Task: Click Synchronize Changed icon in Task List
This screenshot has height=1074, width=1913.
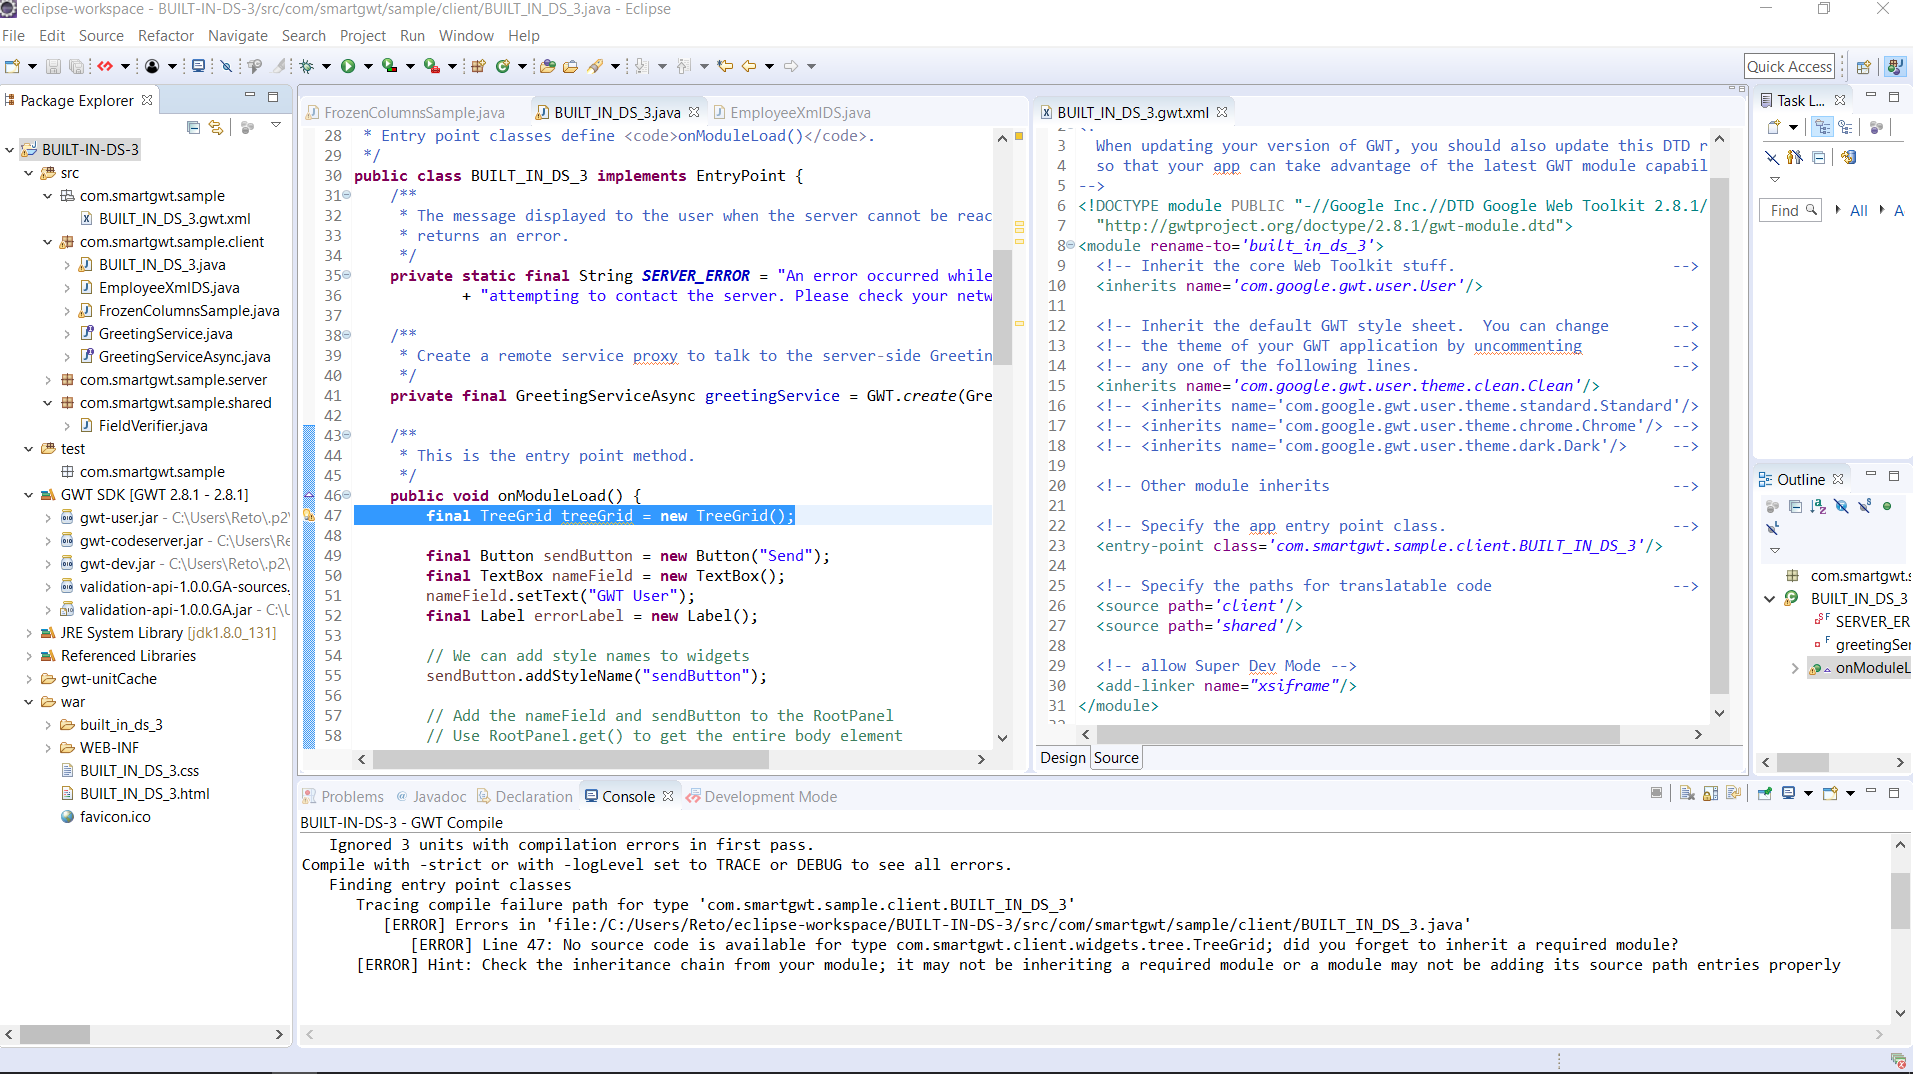Action: pos(1849,157)
